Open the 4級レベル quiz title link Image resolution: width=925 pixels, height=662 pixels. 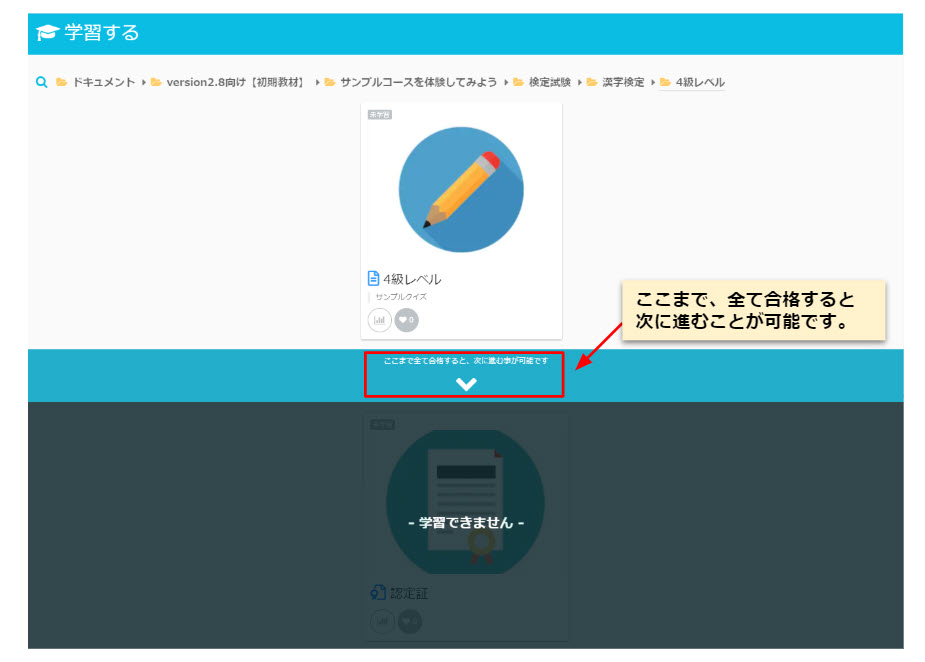click(412, 279)
